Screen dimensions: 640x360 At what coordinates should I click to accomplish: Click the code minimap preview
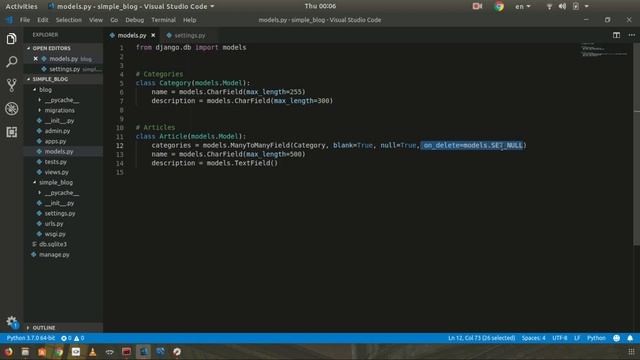604,49
